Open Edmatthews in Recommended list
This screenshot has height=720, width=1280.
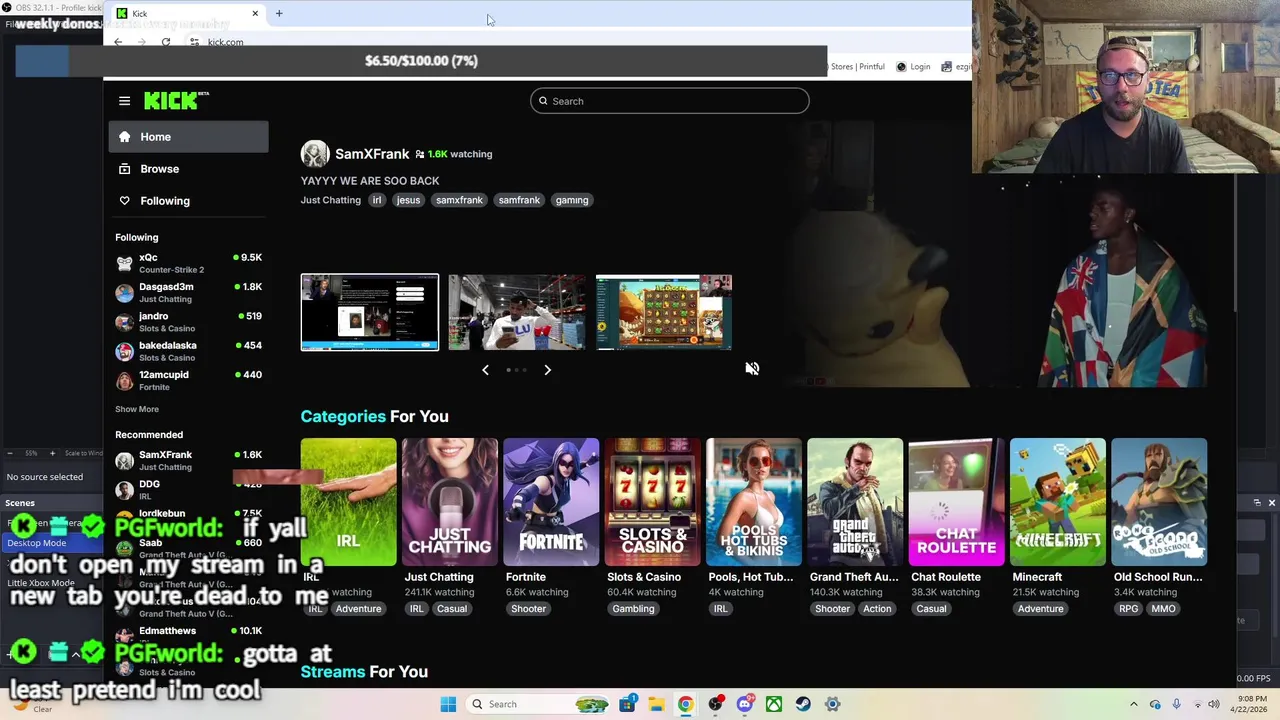[188, 636]
